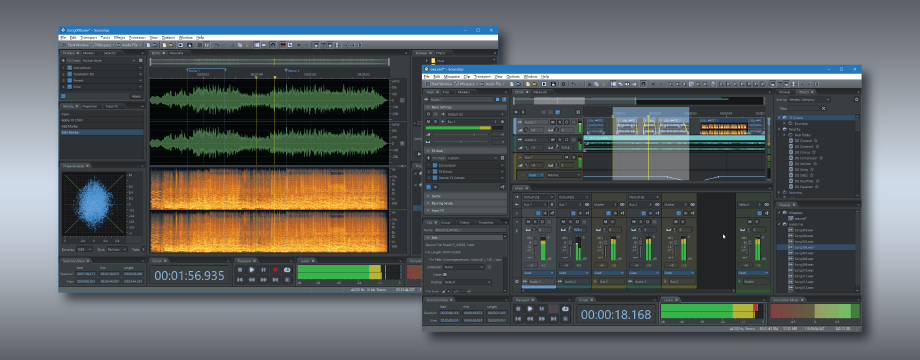Viewport: 920px width, 360px height.
Task: Click the Effects filter input field
Action: 804,108
